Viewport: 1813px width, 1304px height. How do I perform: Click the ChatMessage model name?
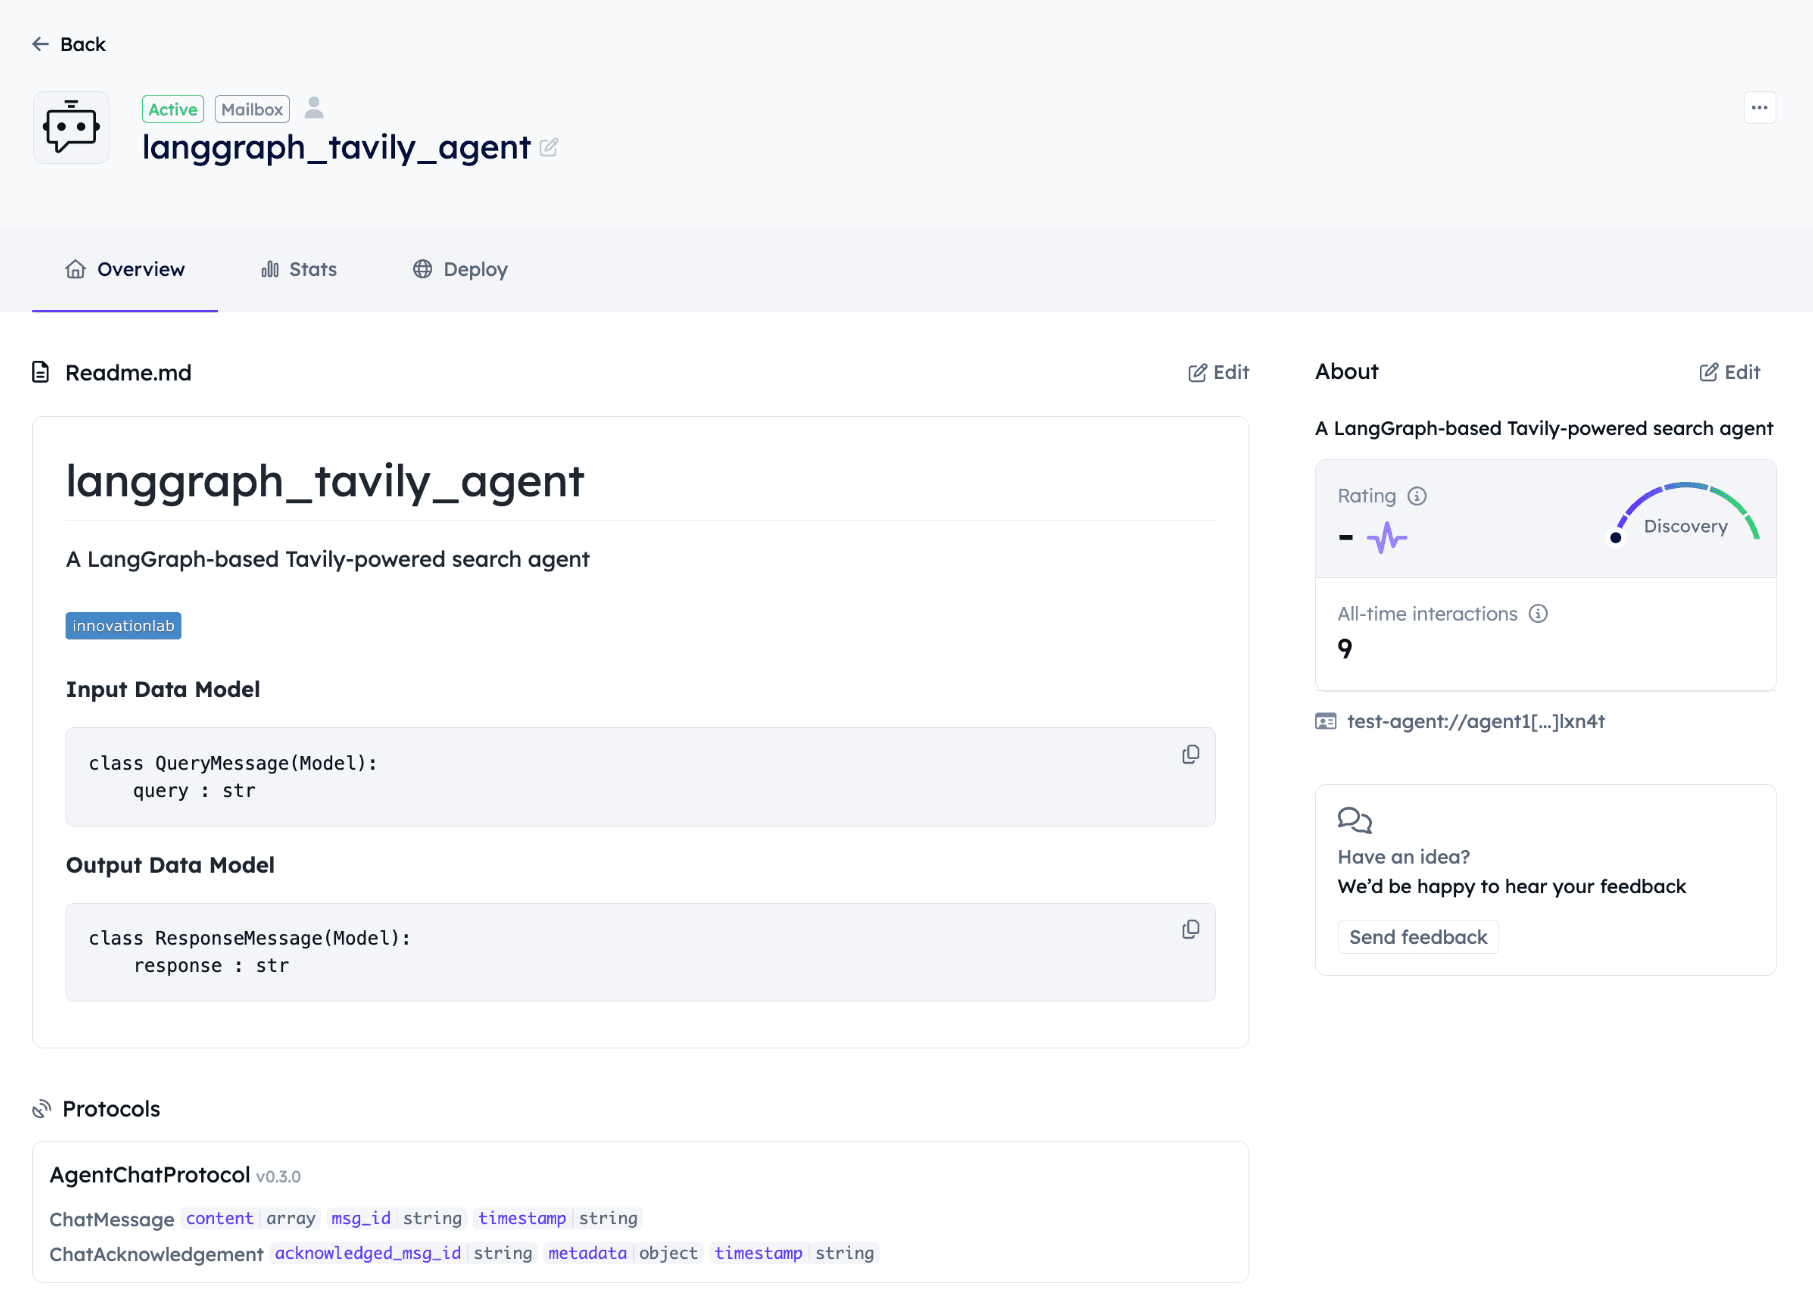pos(112,1219)
